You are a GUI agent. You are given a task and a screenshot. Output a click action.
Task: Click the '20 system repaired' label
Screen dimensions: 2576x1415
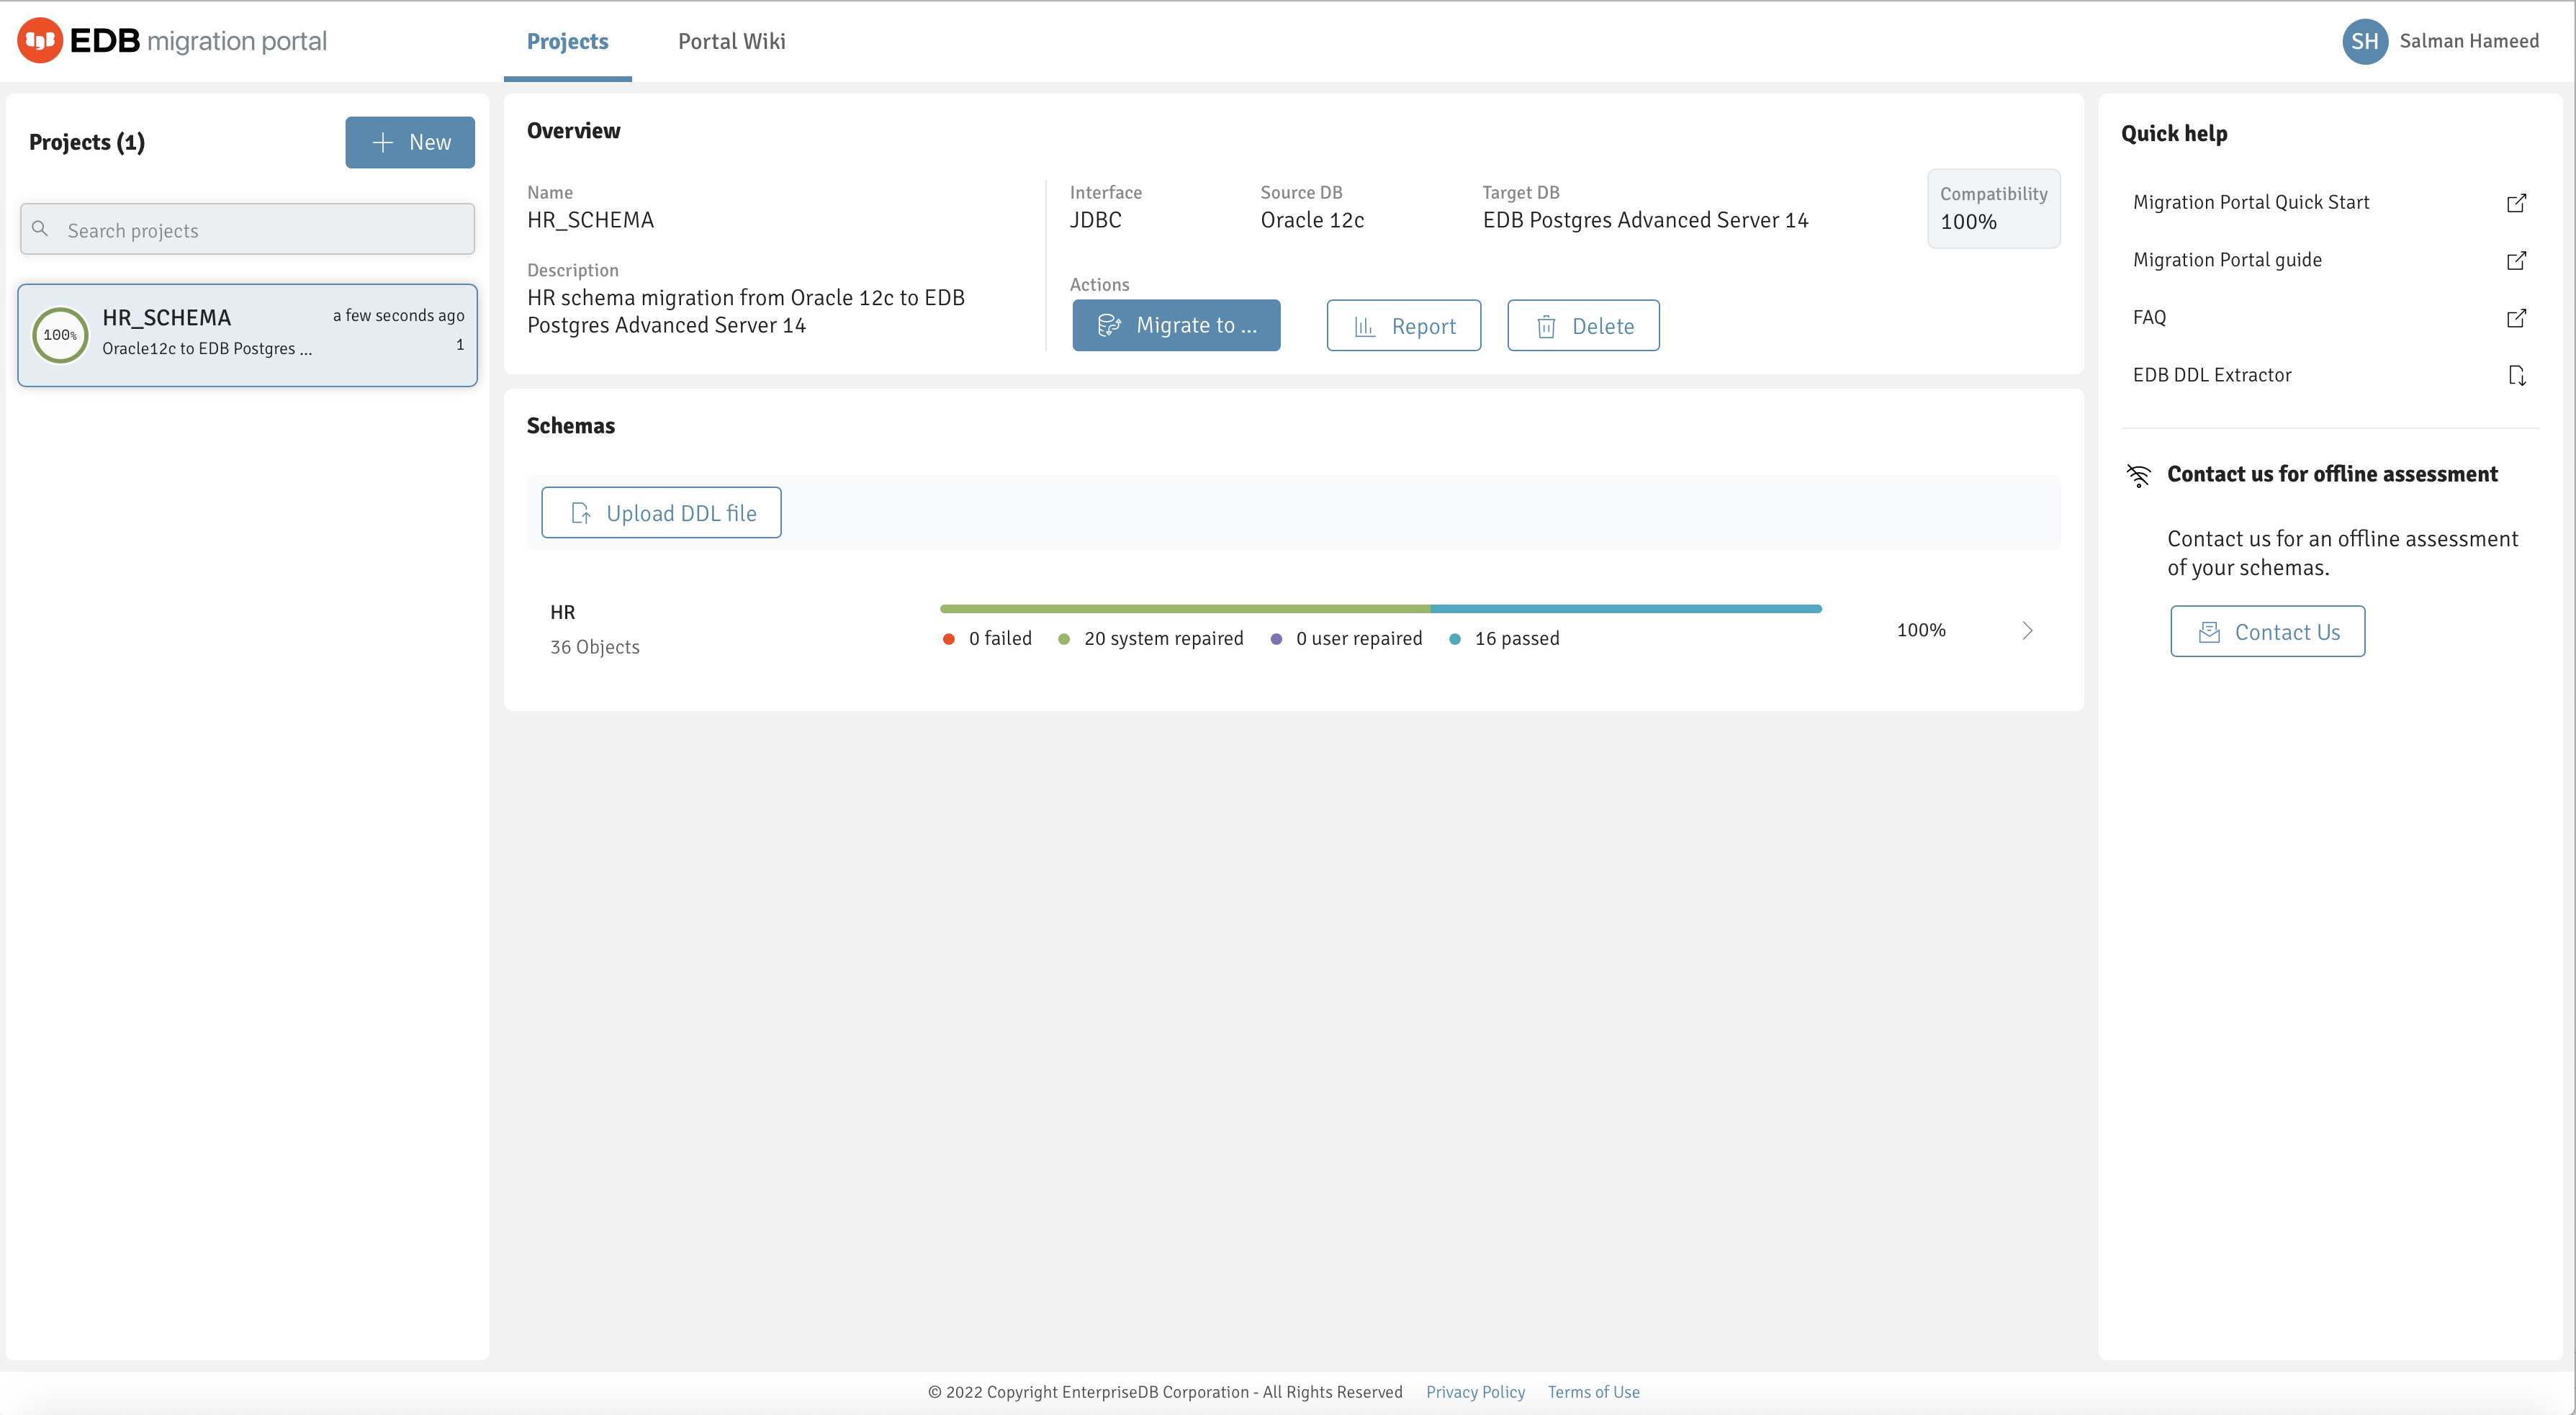coord(1164,638)
